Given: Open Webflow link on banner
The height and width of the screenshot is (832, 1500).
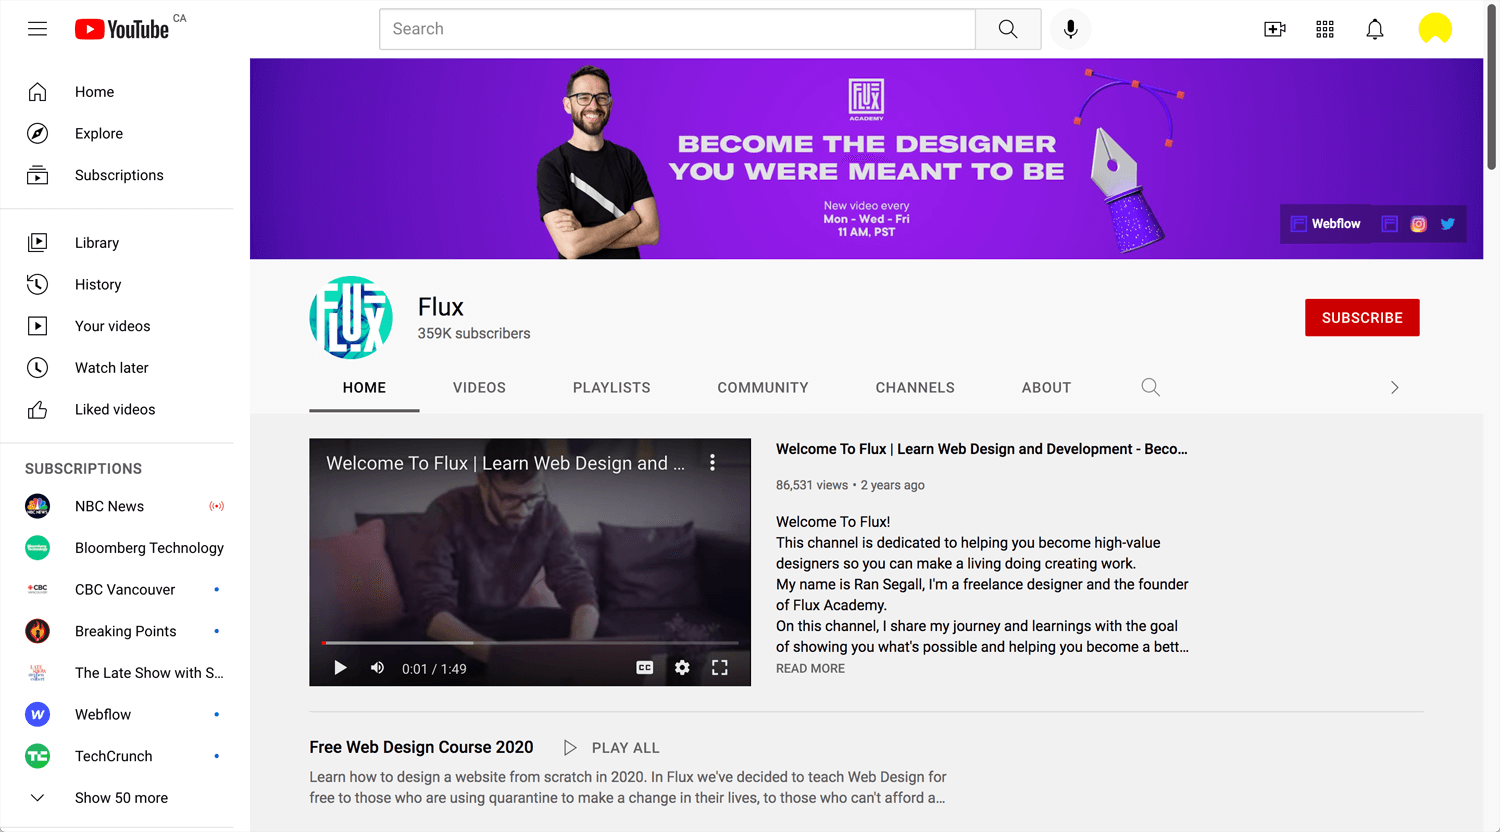Looking at the screenshot, I should 1325,224.
